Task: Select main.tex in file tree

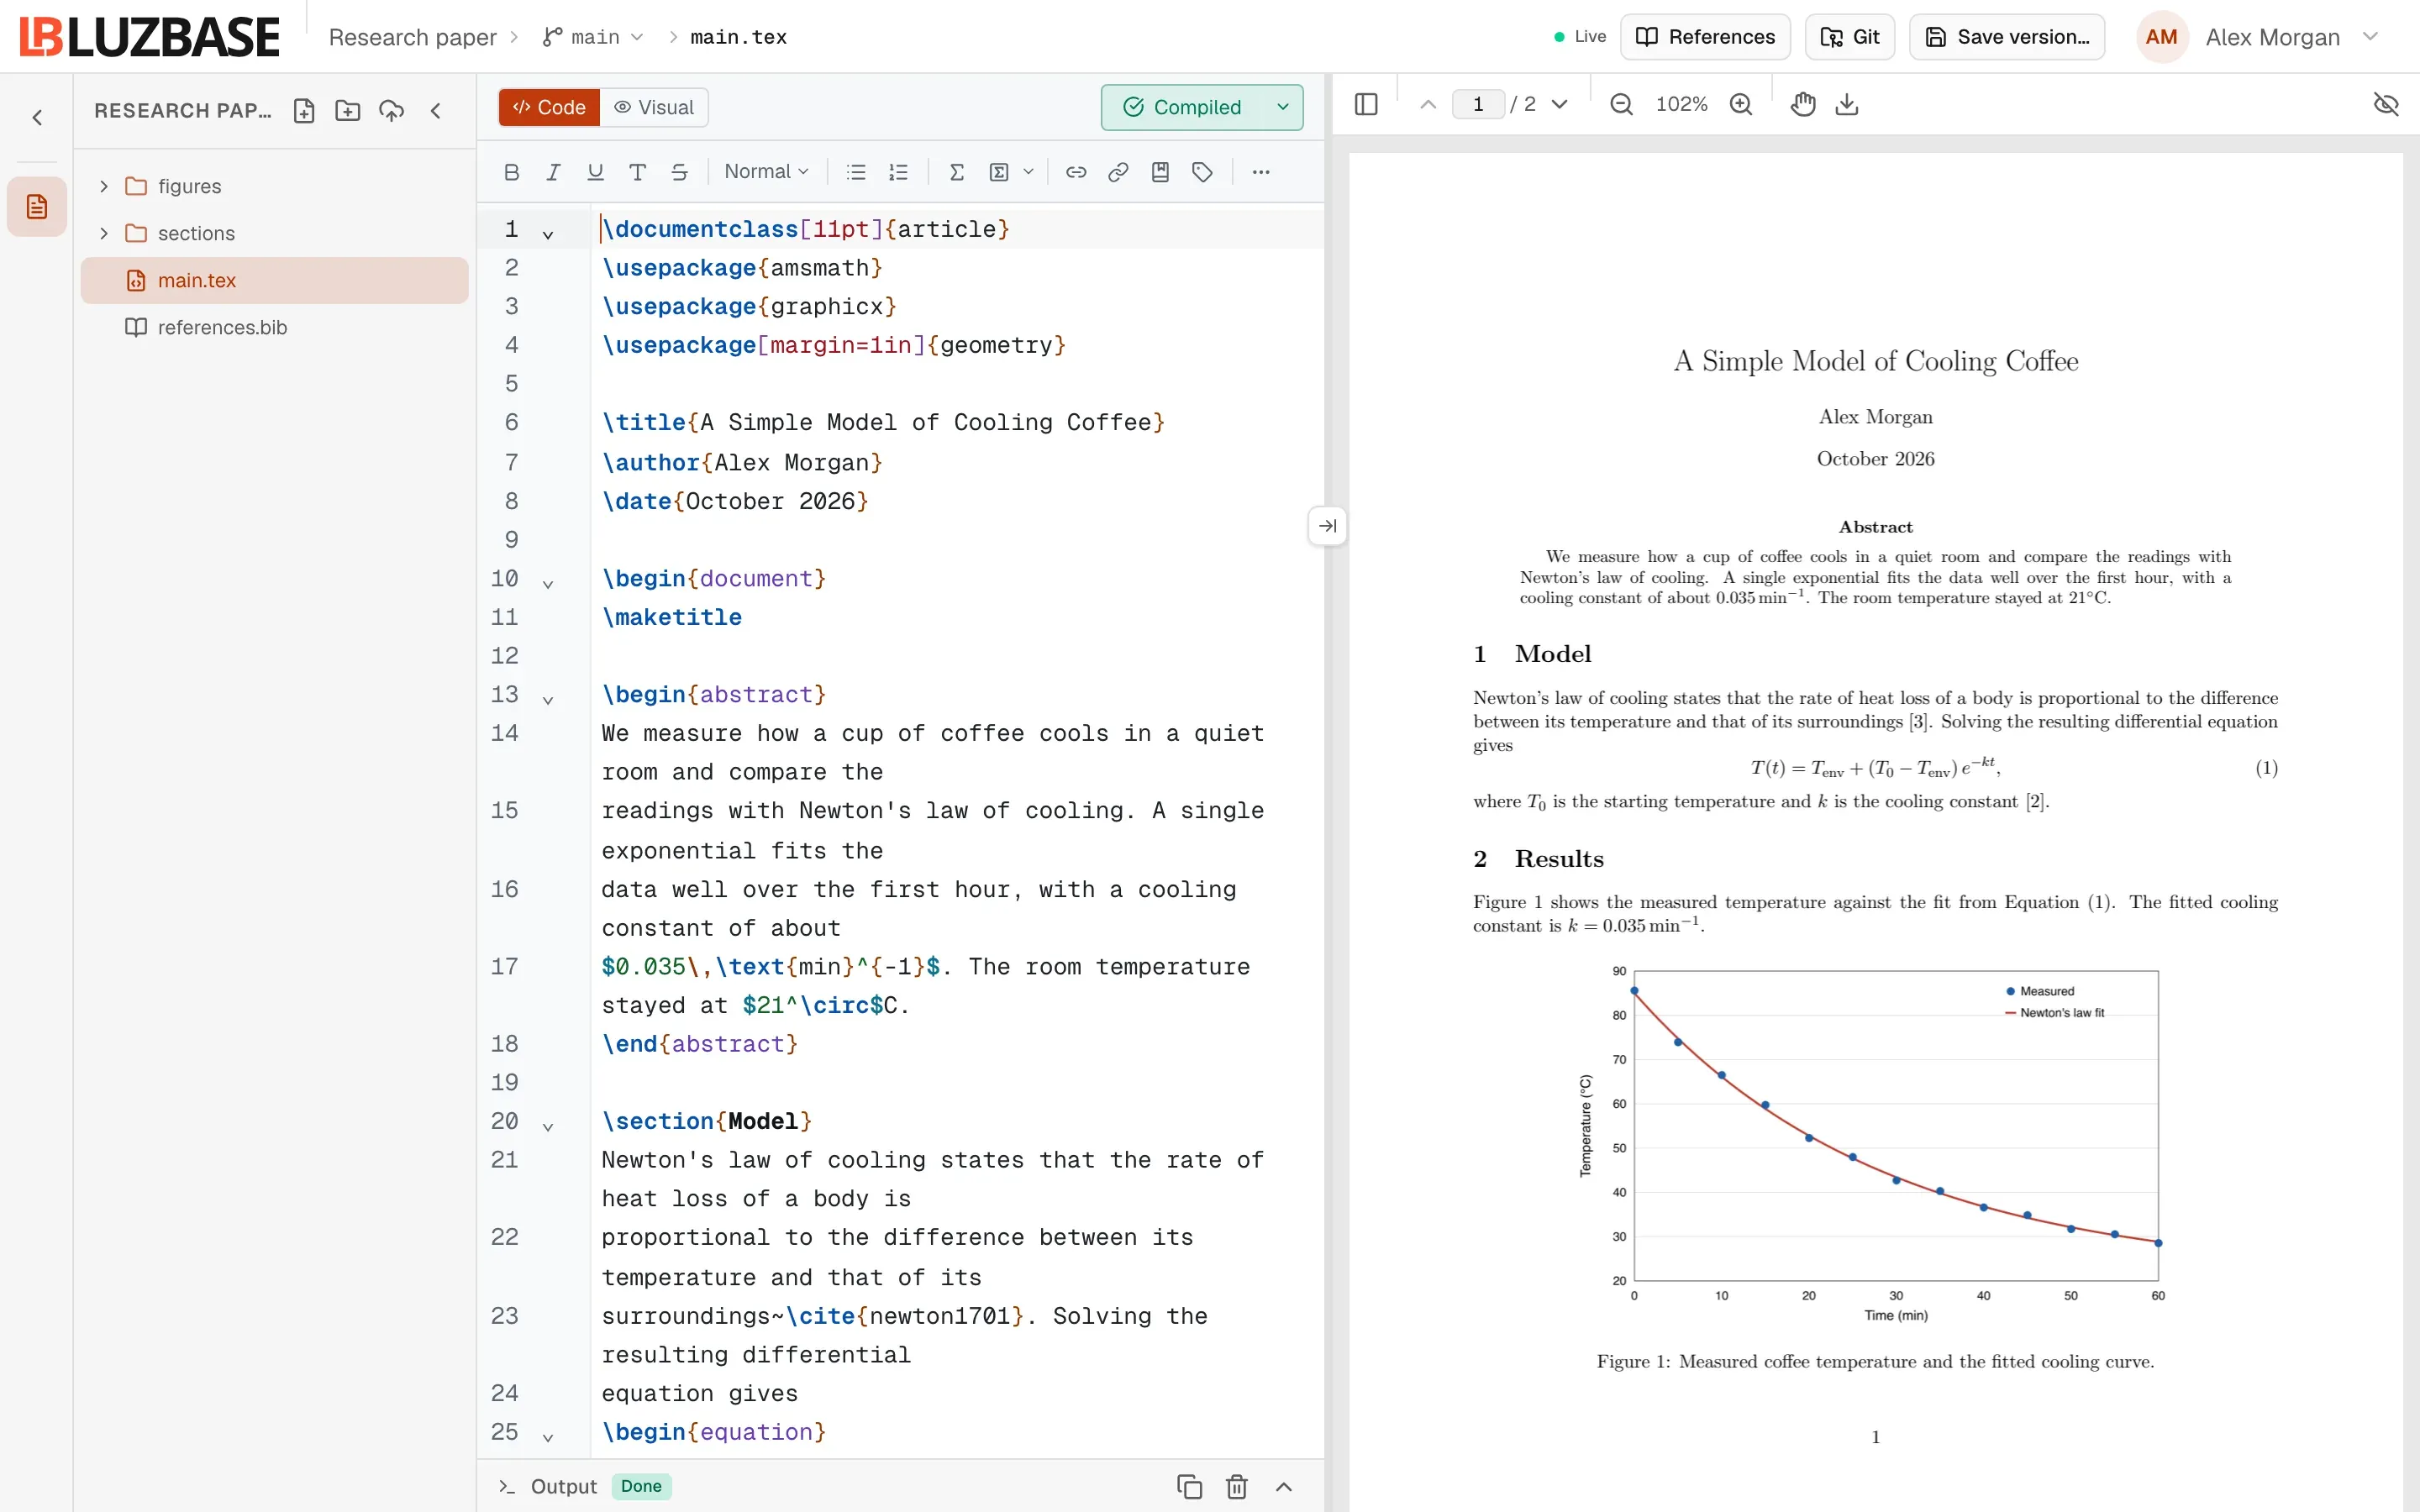Action: coord(274,280)
